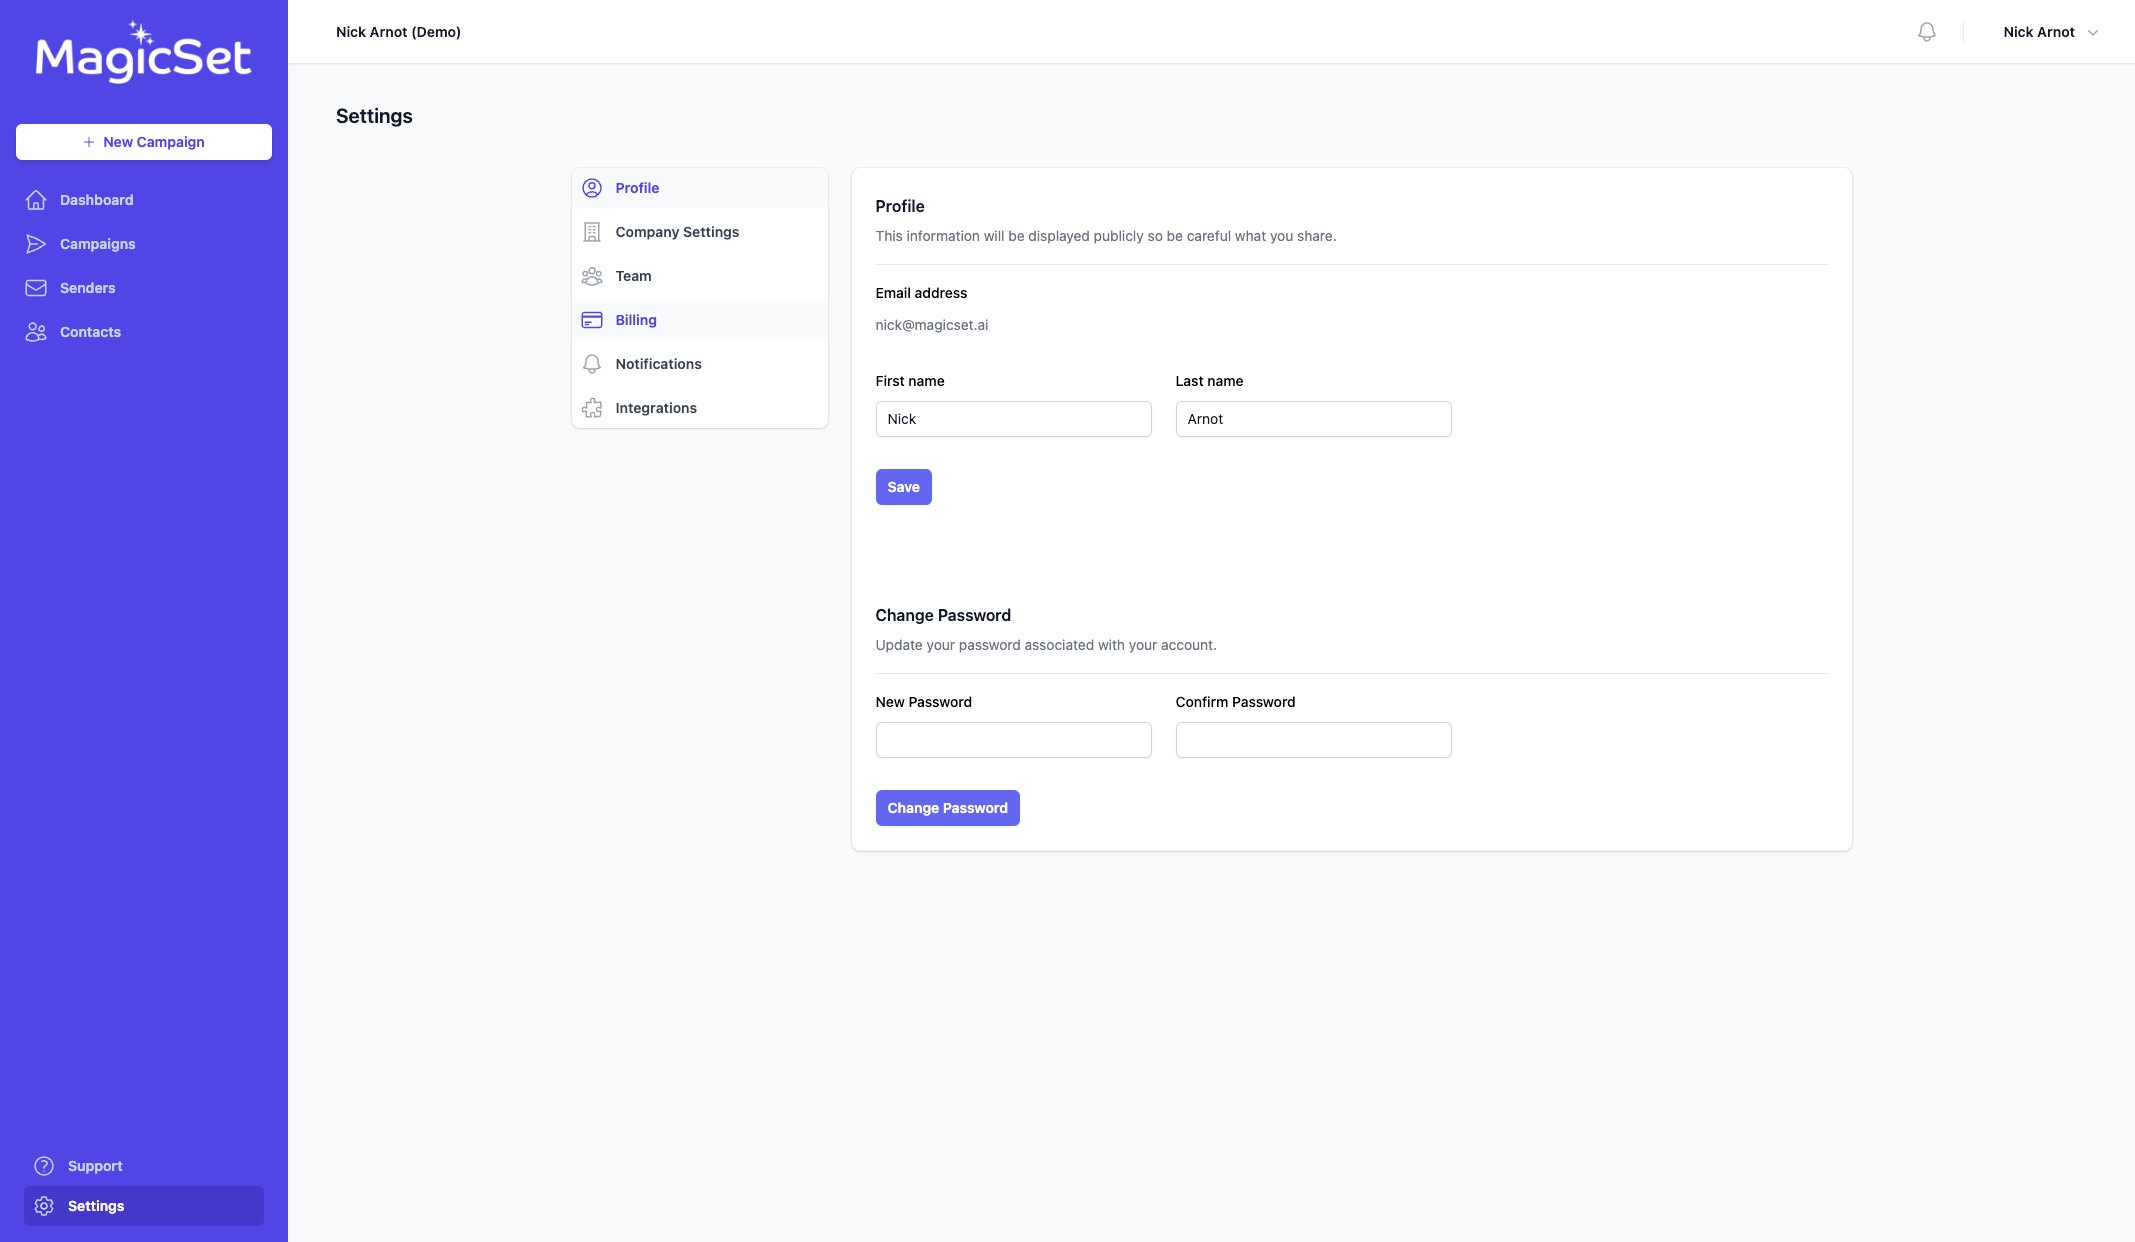Click the Senders envelope icon

click(36, 288)
